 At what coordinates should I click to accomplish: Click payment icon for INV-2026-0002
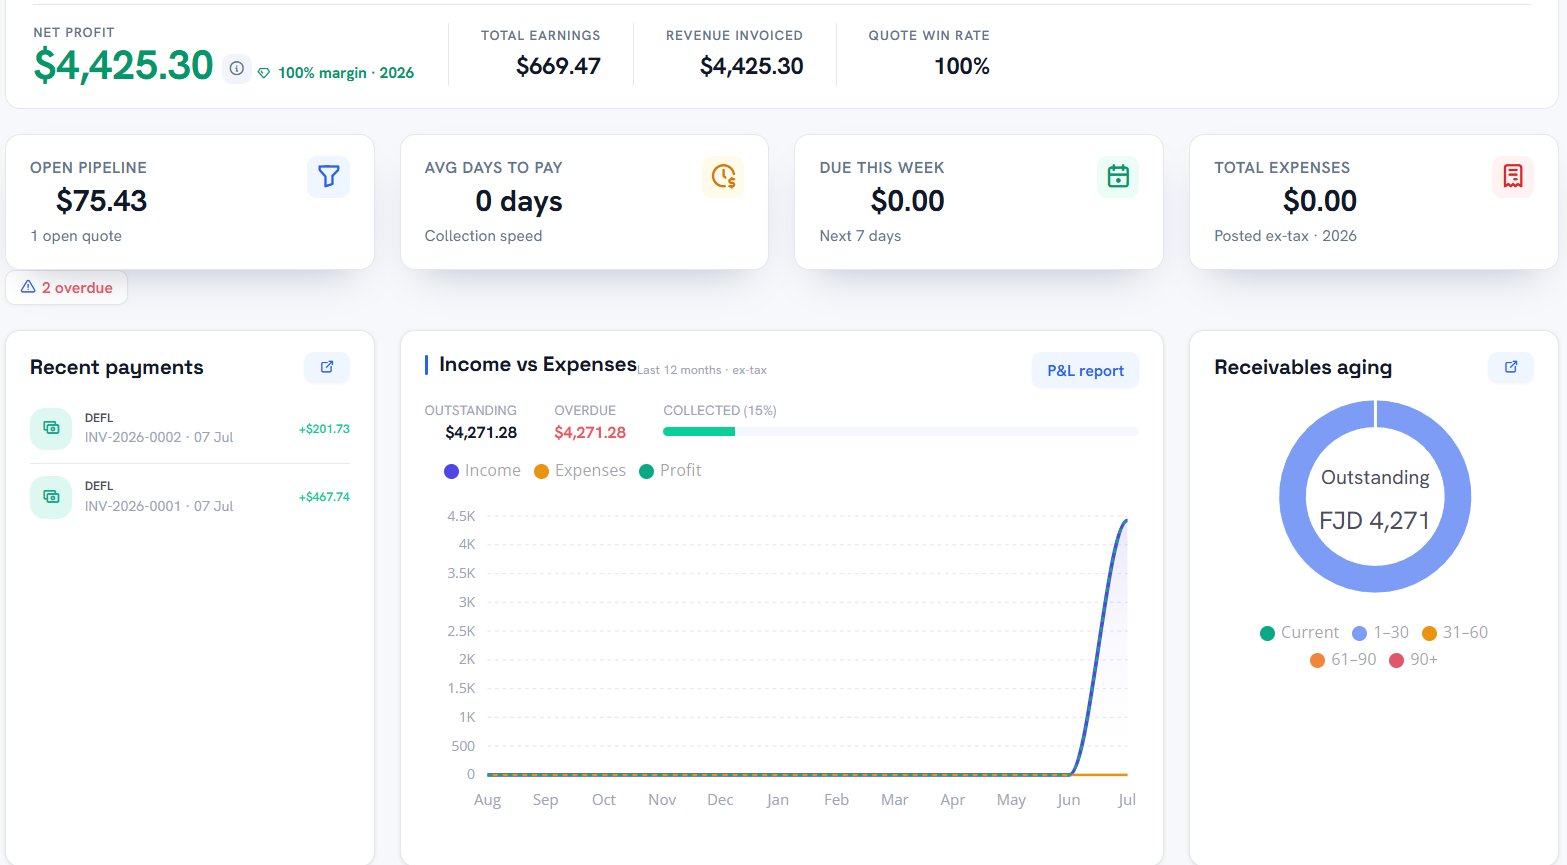pos(51,428)
